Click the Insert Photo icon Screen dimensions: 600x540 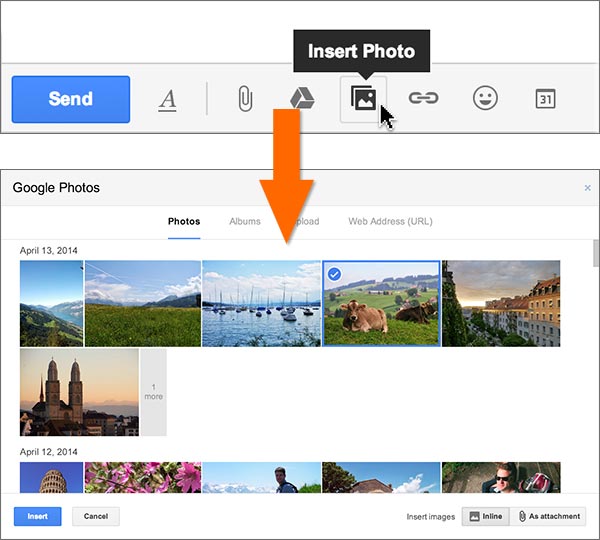364,99
